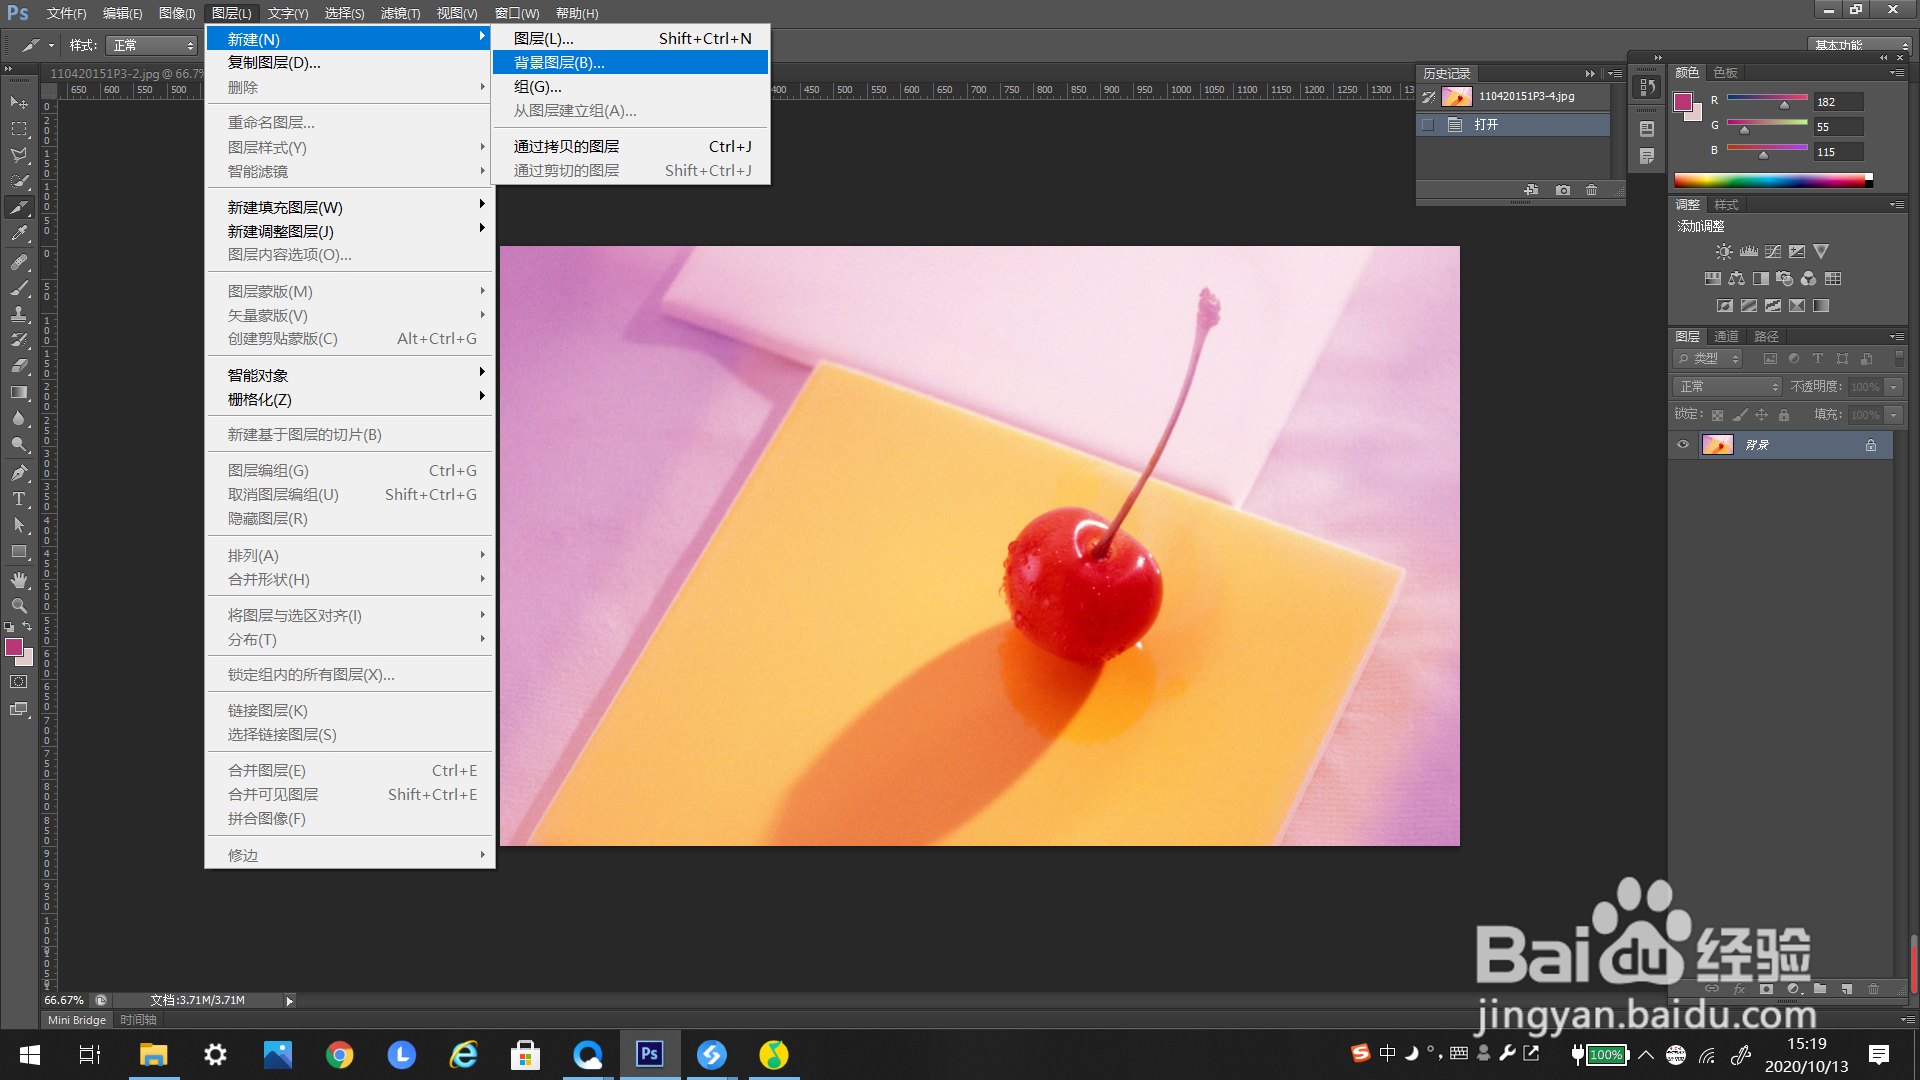
Task: Toggle history state checkbox beside 打开
Action: (1428, 125)
